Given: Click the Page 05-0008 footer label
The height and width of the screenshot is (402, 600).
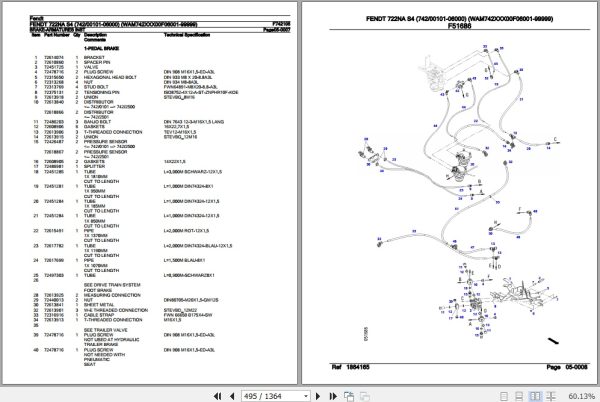Looking at the screenshot, I should tap(567, 367).
